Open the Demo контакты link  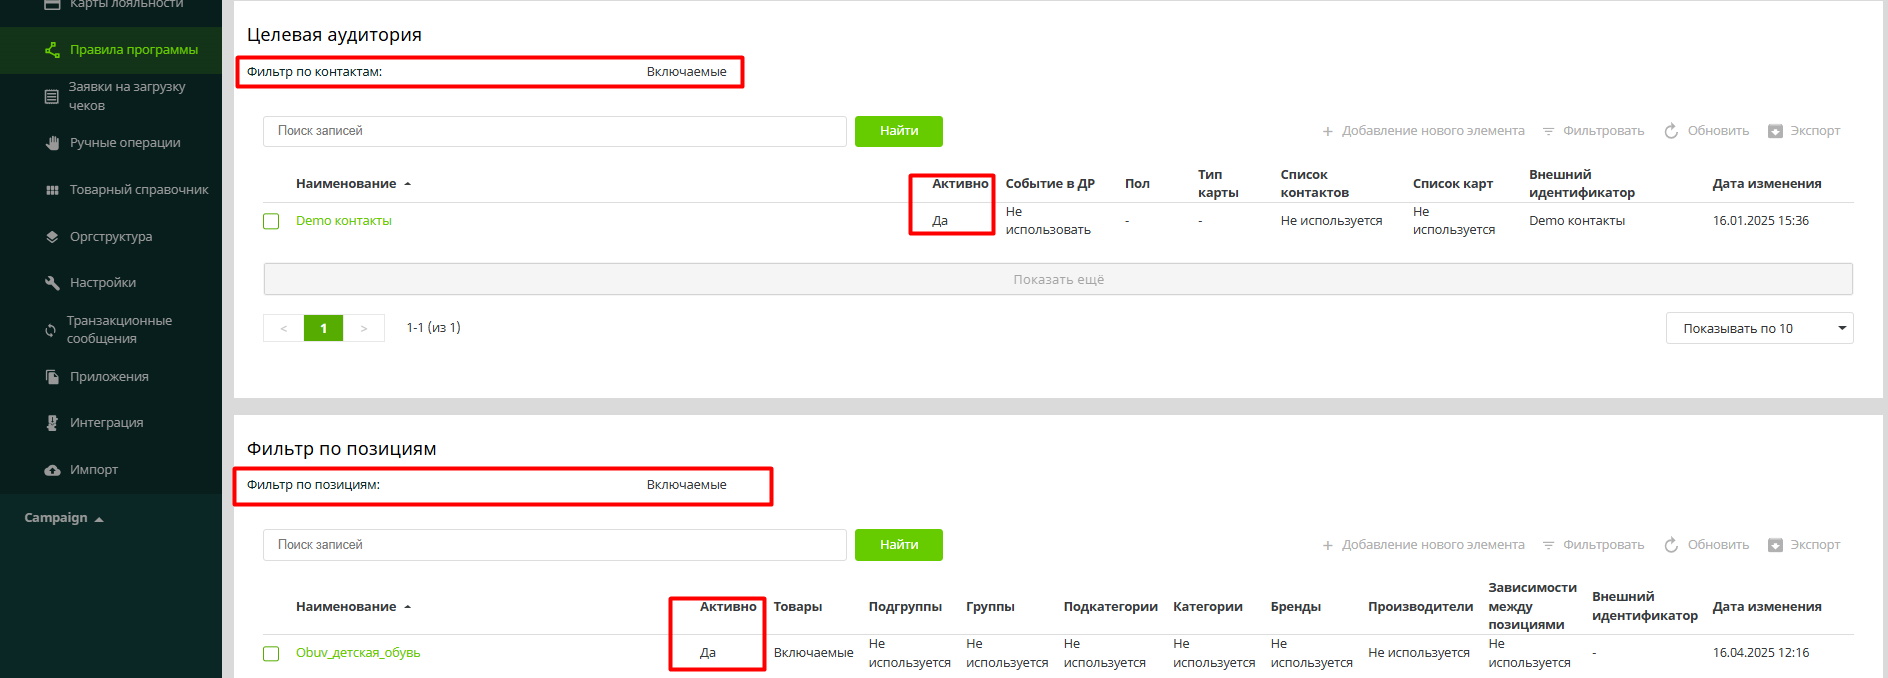click(x=343, y=221)
